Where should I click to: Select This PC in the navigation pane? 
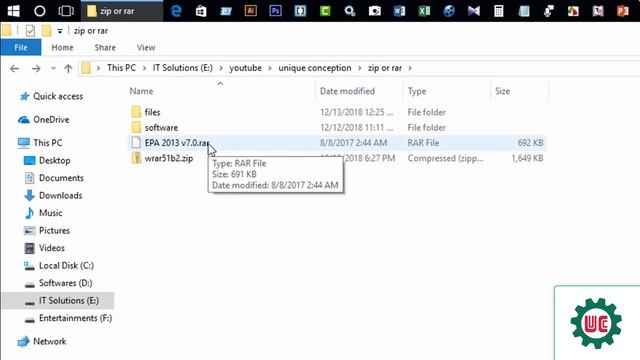pos(48,143)
